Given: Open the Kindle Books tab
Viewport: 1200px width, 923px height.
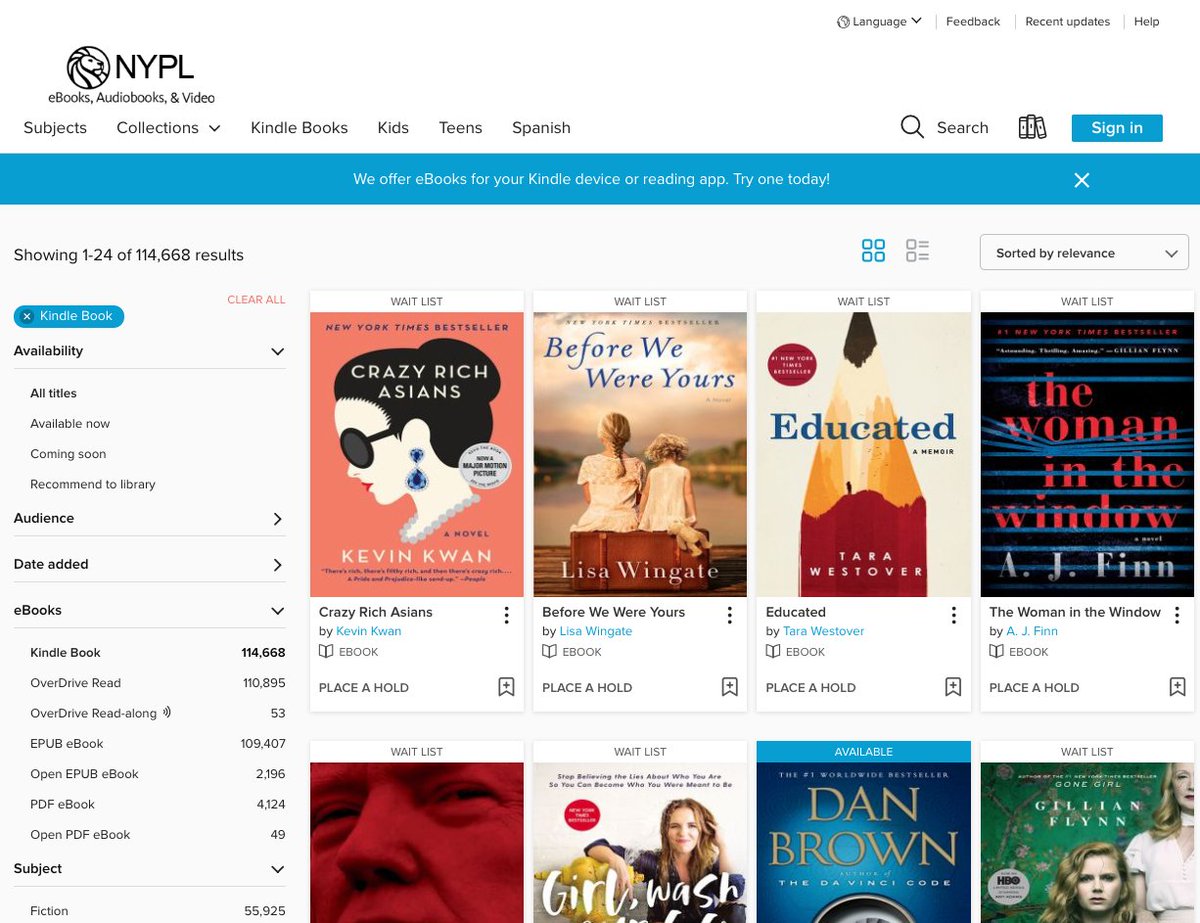Looking at the screenshot, I should pyautogui.click(x=299, y=128).
